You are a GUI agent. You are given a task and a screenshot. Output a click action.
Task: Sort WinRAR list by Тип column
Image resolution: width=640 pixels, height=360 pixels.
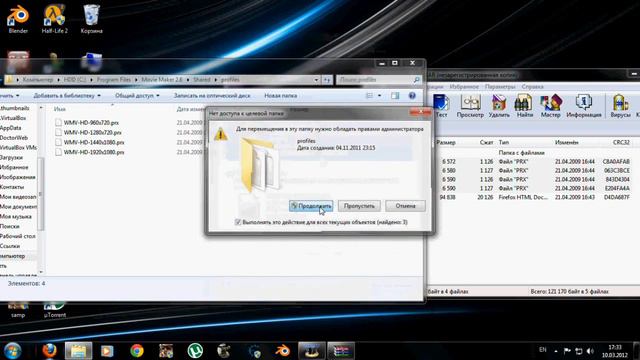(x=504, y=142)
